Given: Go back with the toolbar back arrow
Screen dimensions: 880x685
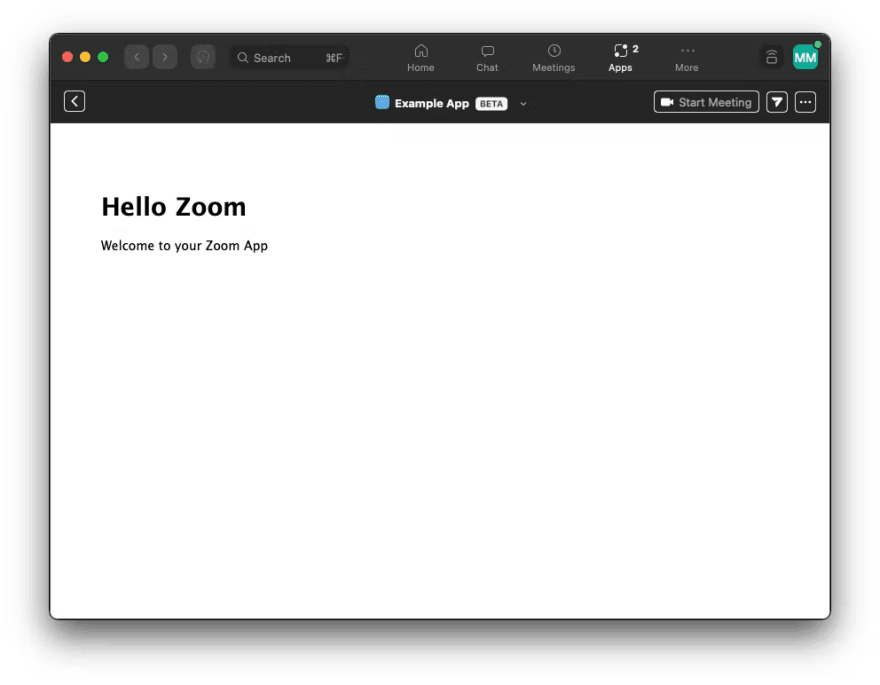Looking at the screenshot, I should pyautogui.click(x=136, y=57).
